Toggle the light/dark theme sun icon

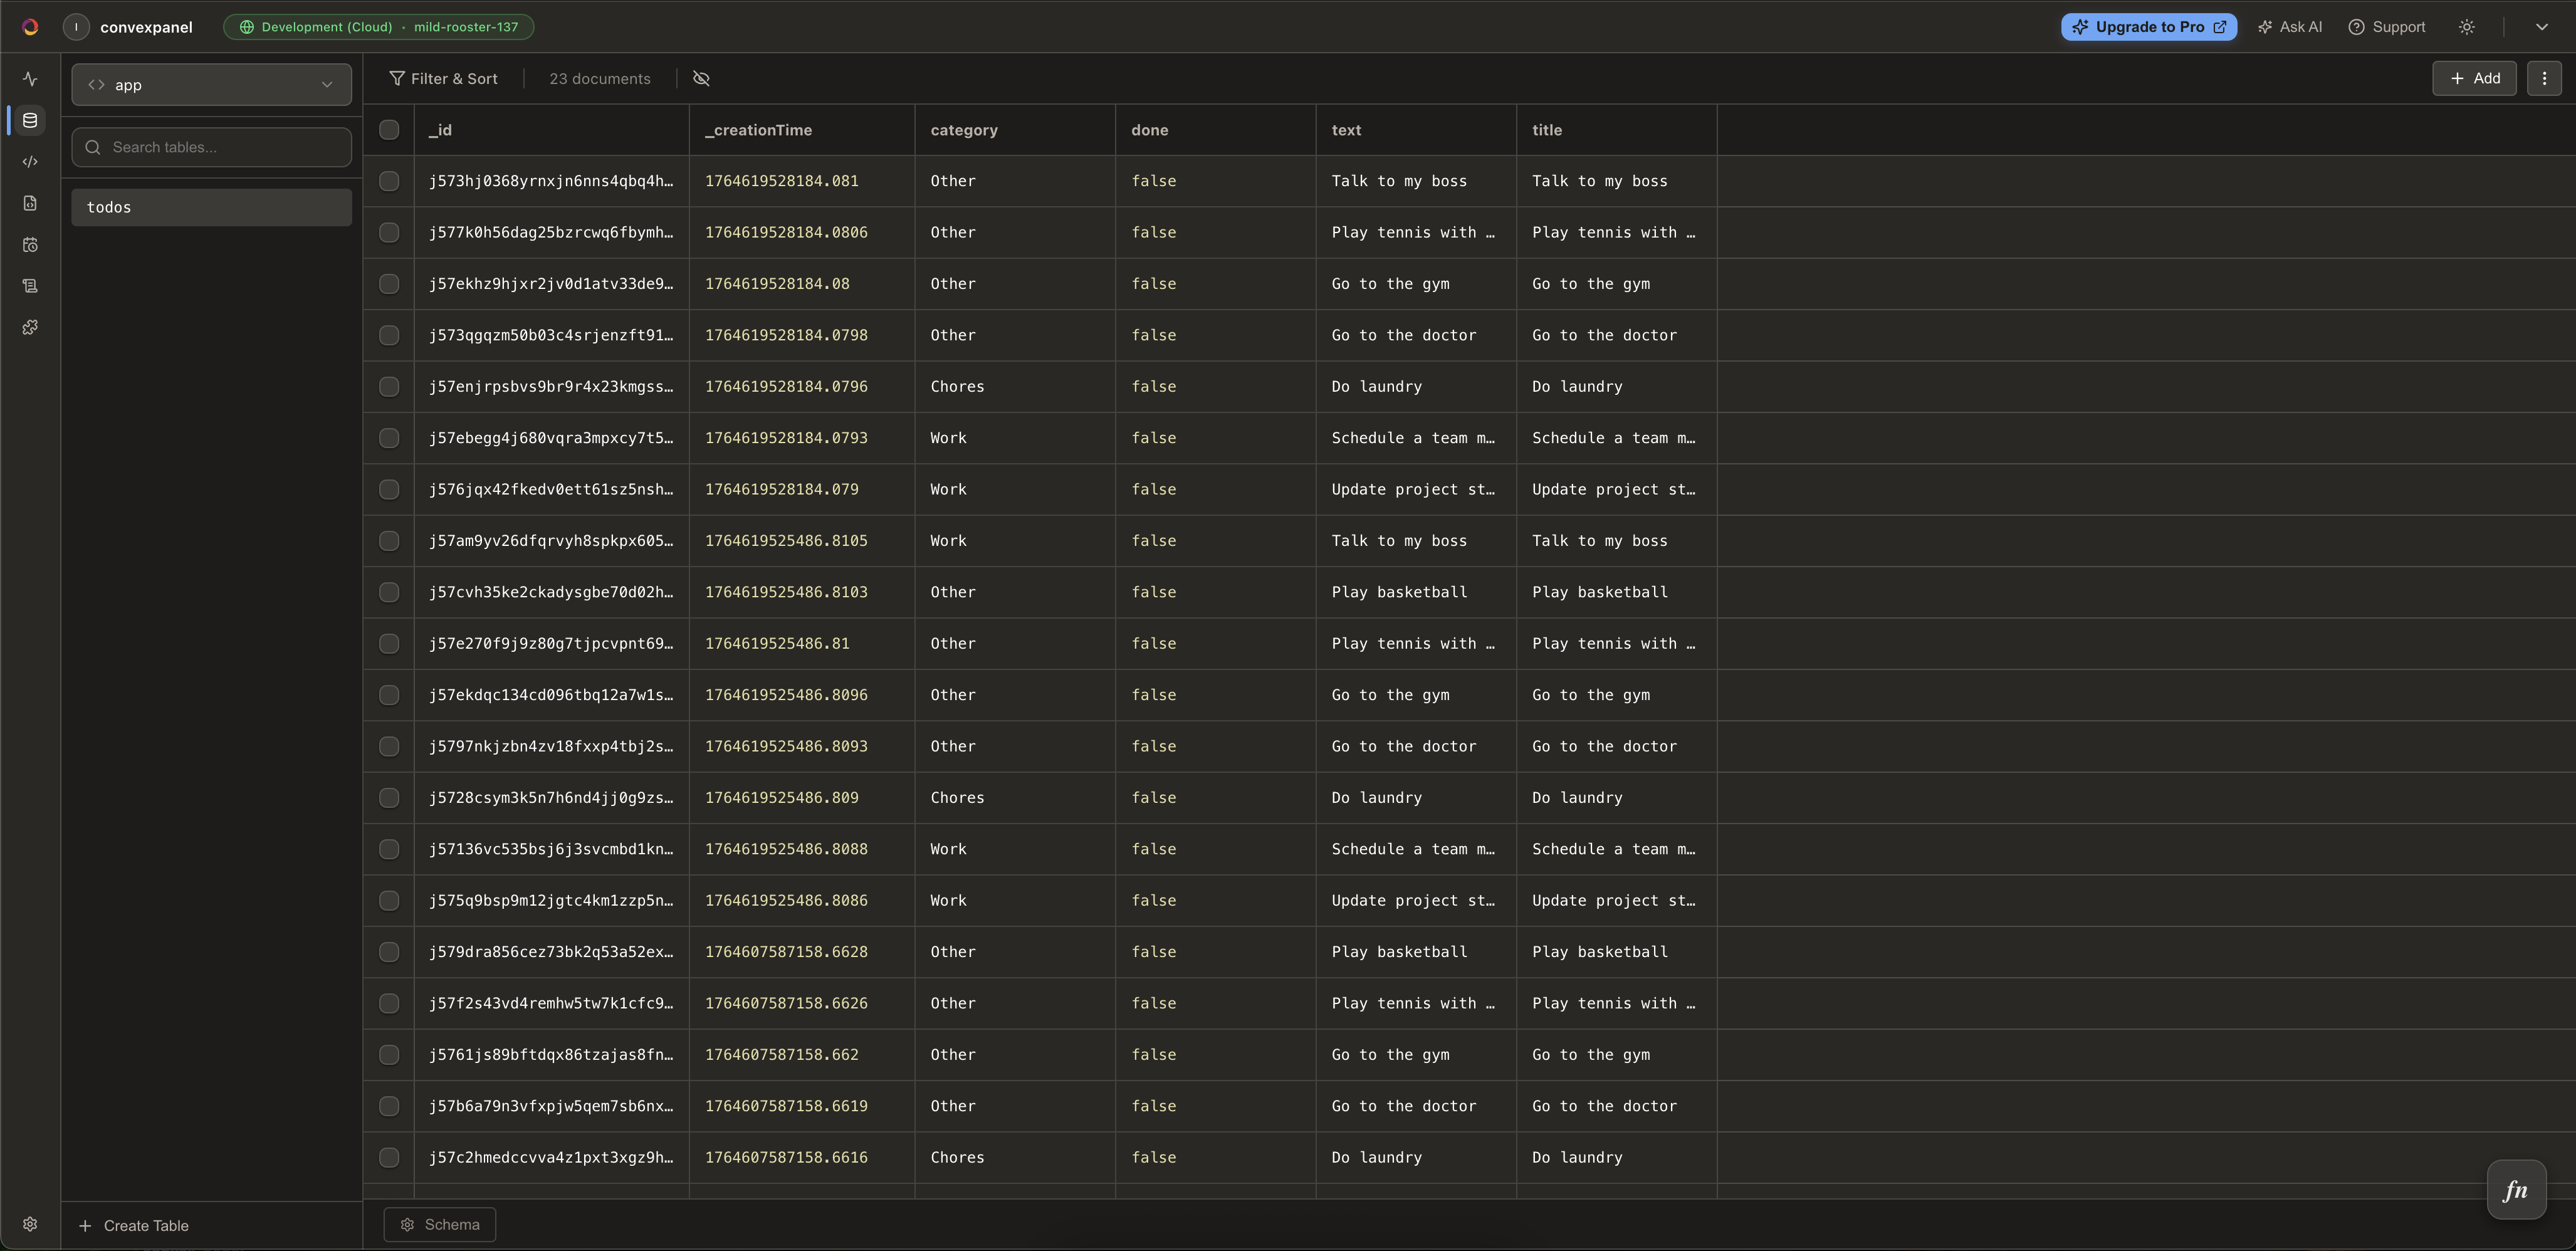click(2466, 27)
